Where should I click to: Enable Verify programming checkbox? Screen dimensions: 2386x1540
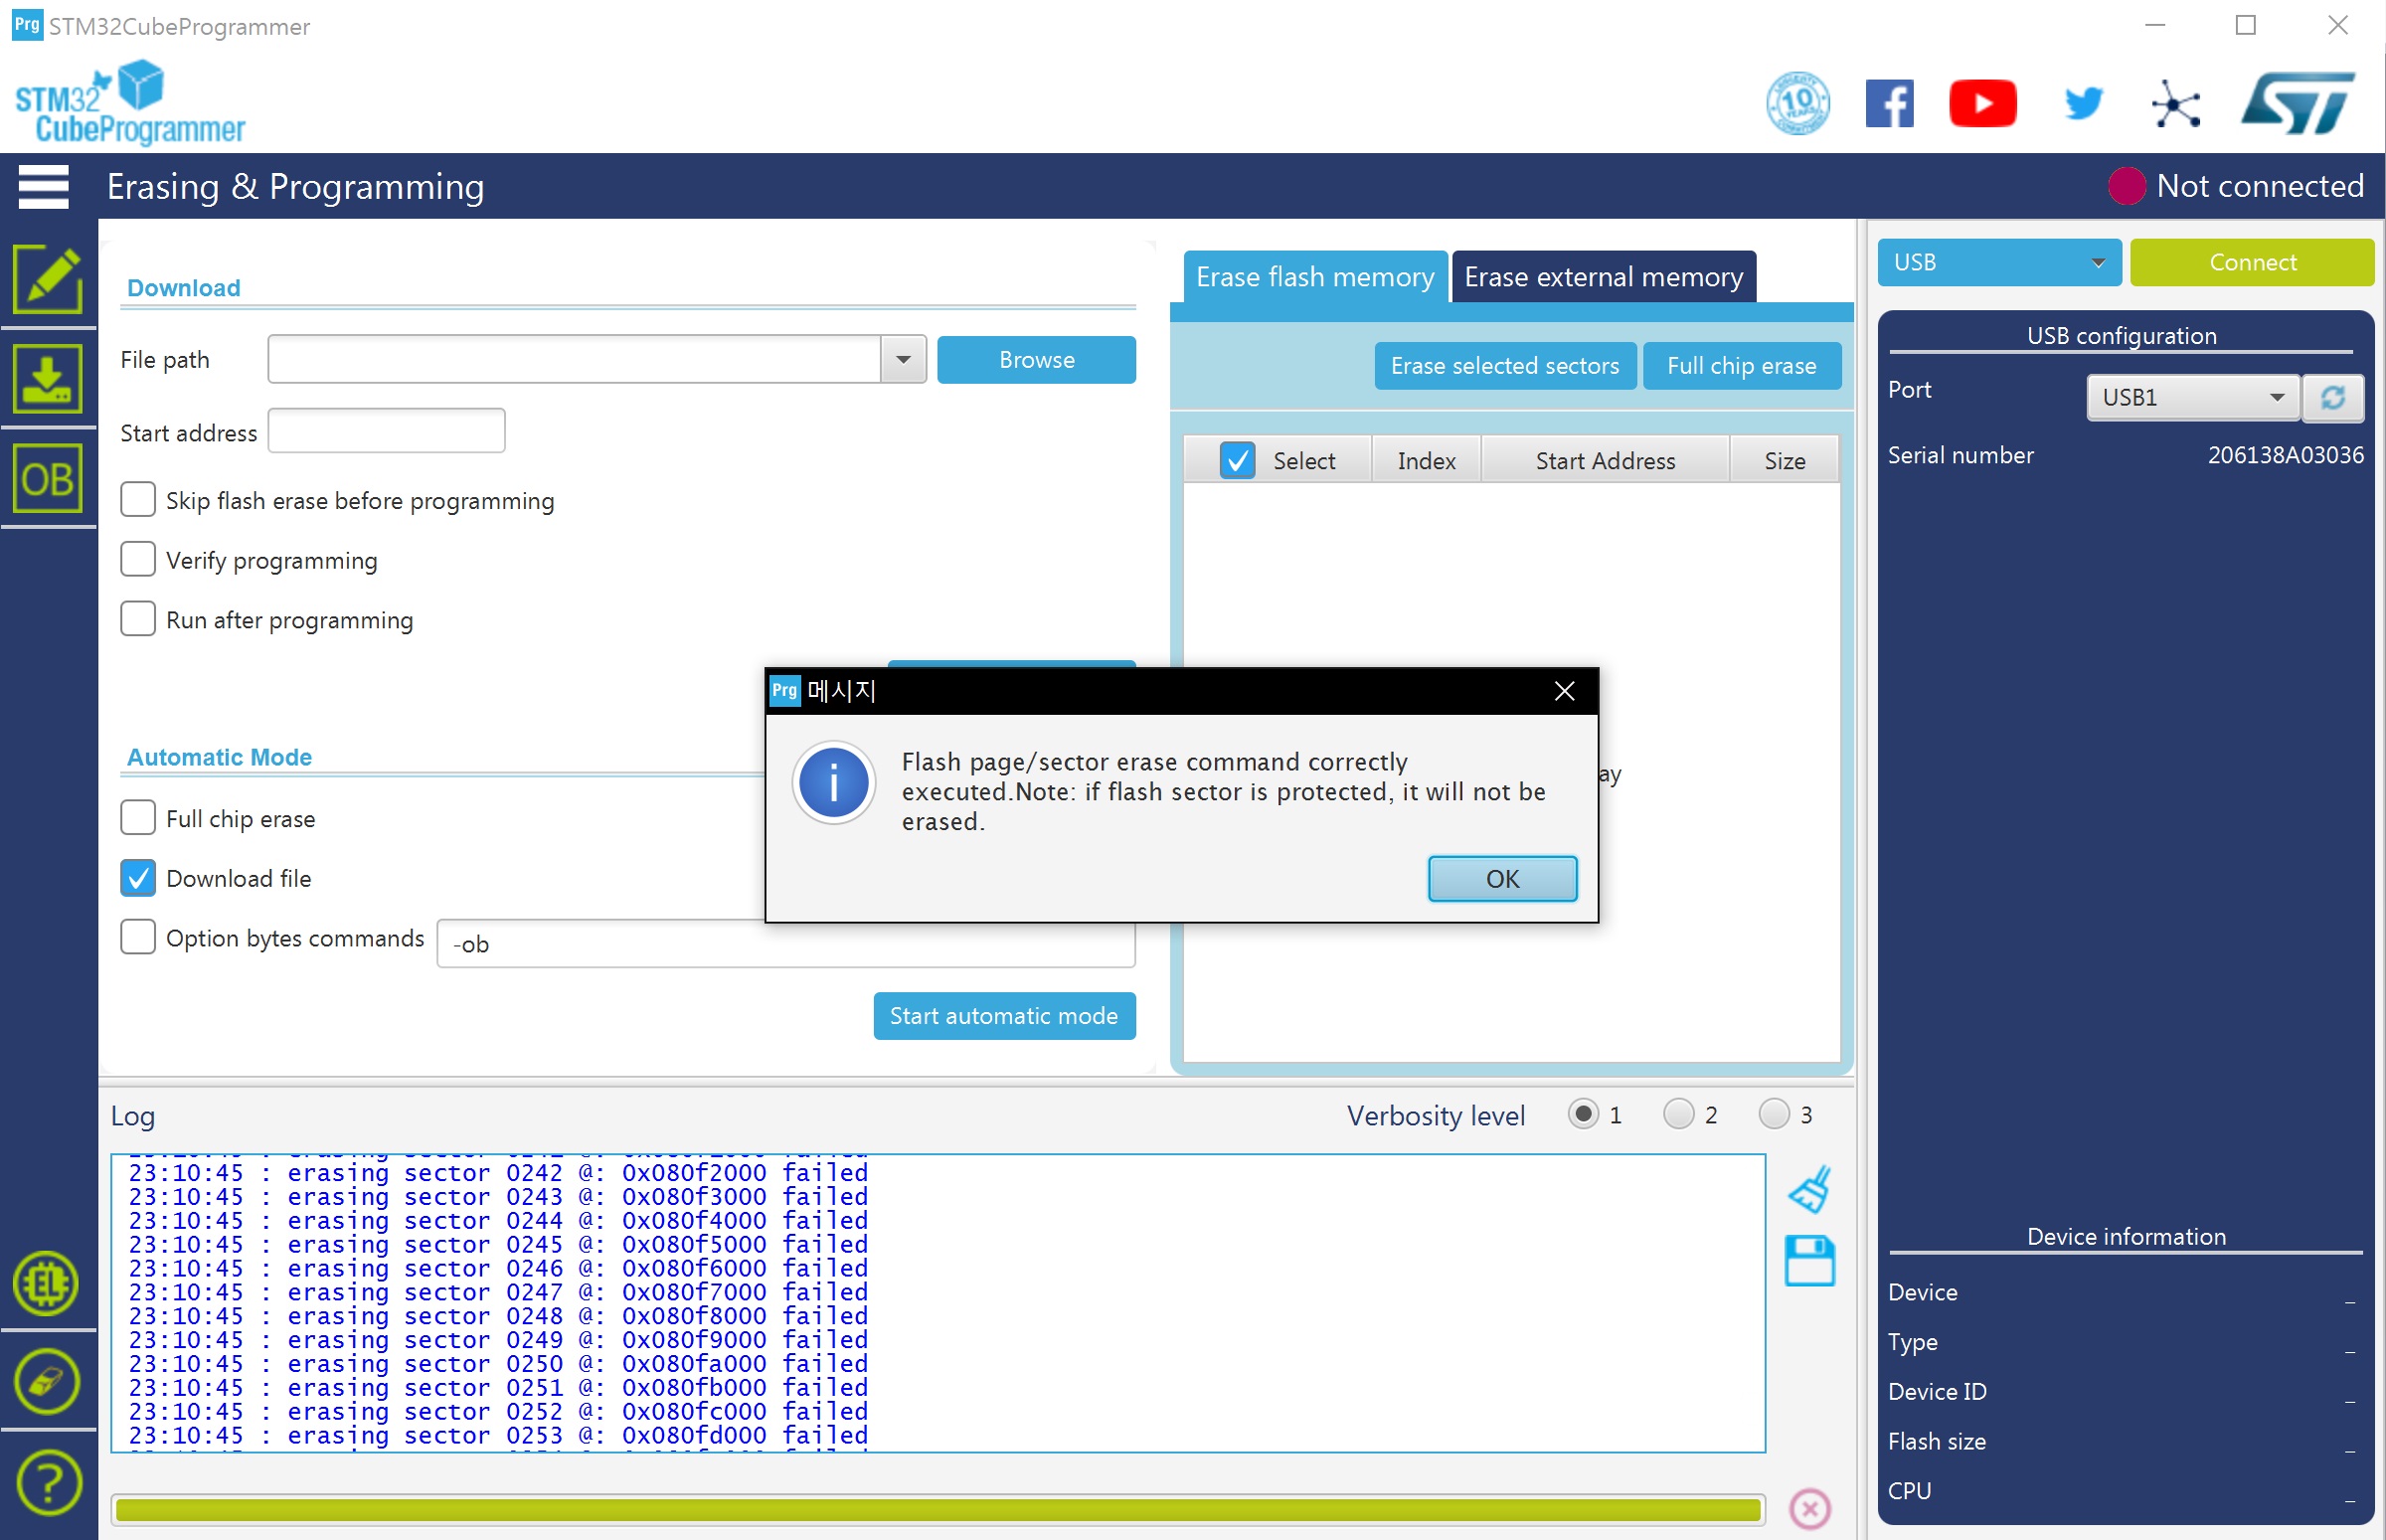pos(138,560)
